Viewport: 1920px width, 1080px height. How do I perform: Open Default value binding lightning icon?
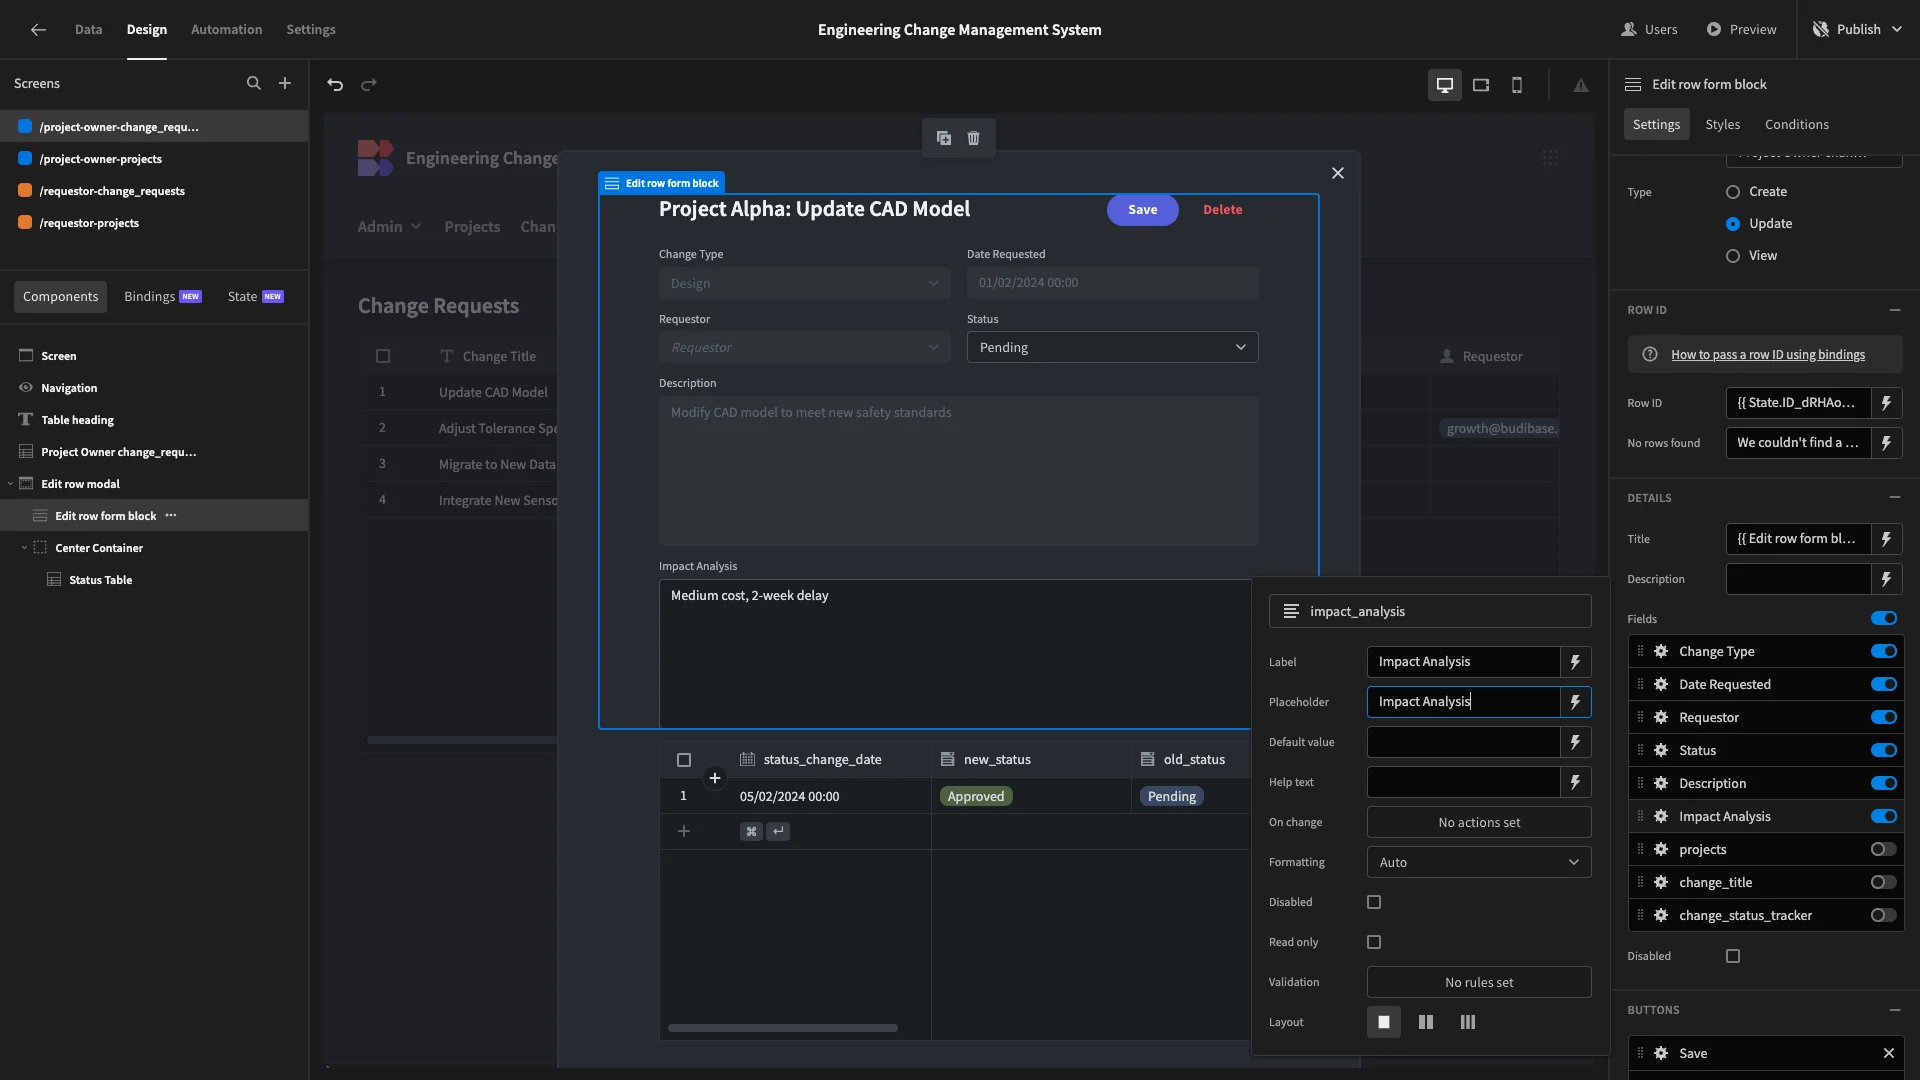pyautogui.click(x=1575, y=742)
